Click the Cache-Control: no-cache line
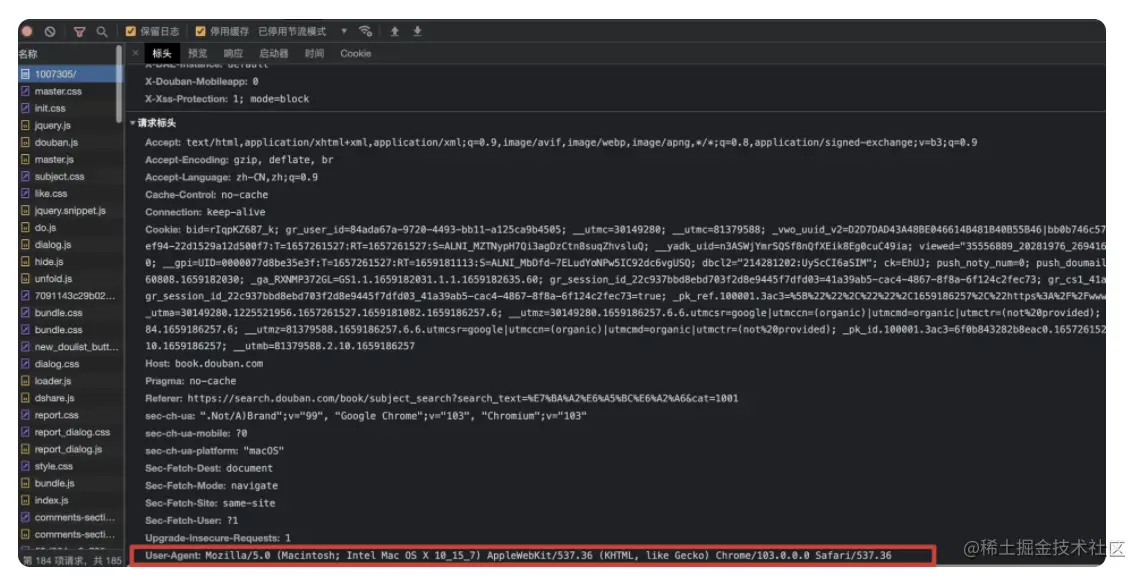The image size is (1144, 578). tap(206, 195)
